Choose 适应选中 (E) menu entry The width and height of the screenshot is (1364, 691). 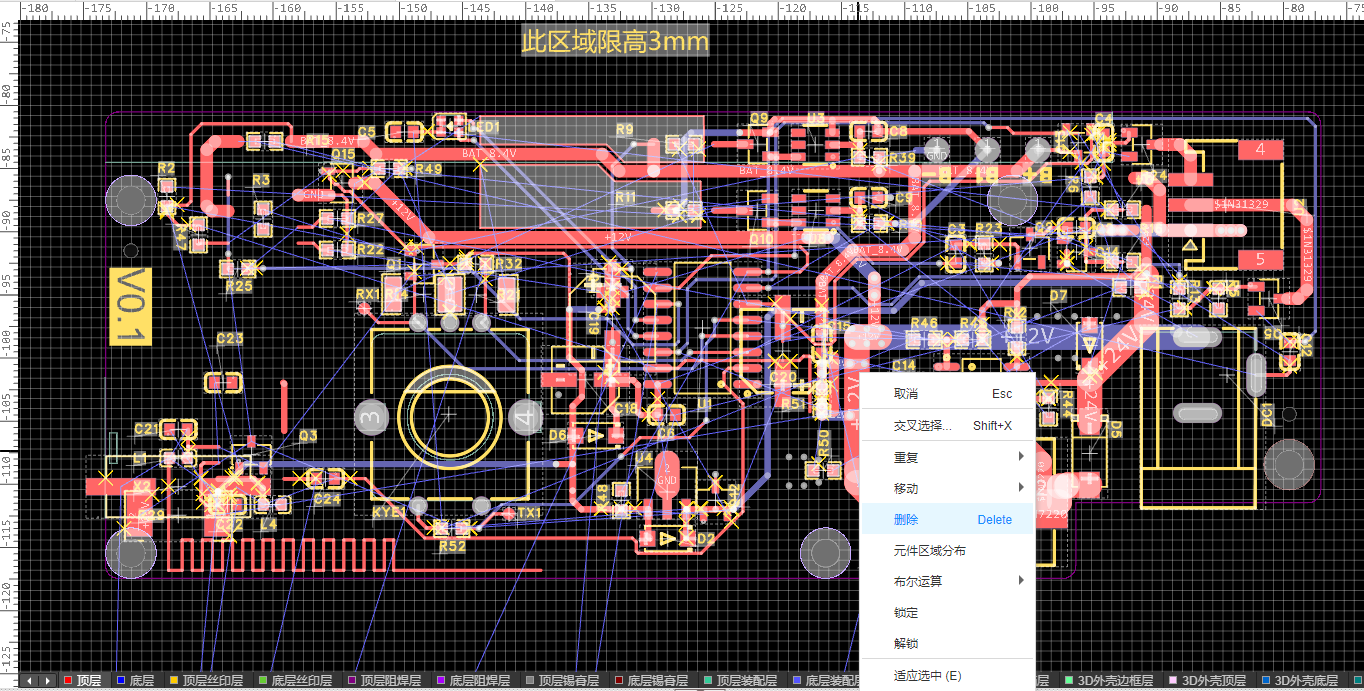(927, 676)
